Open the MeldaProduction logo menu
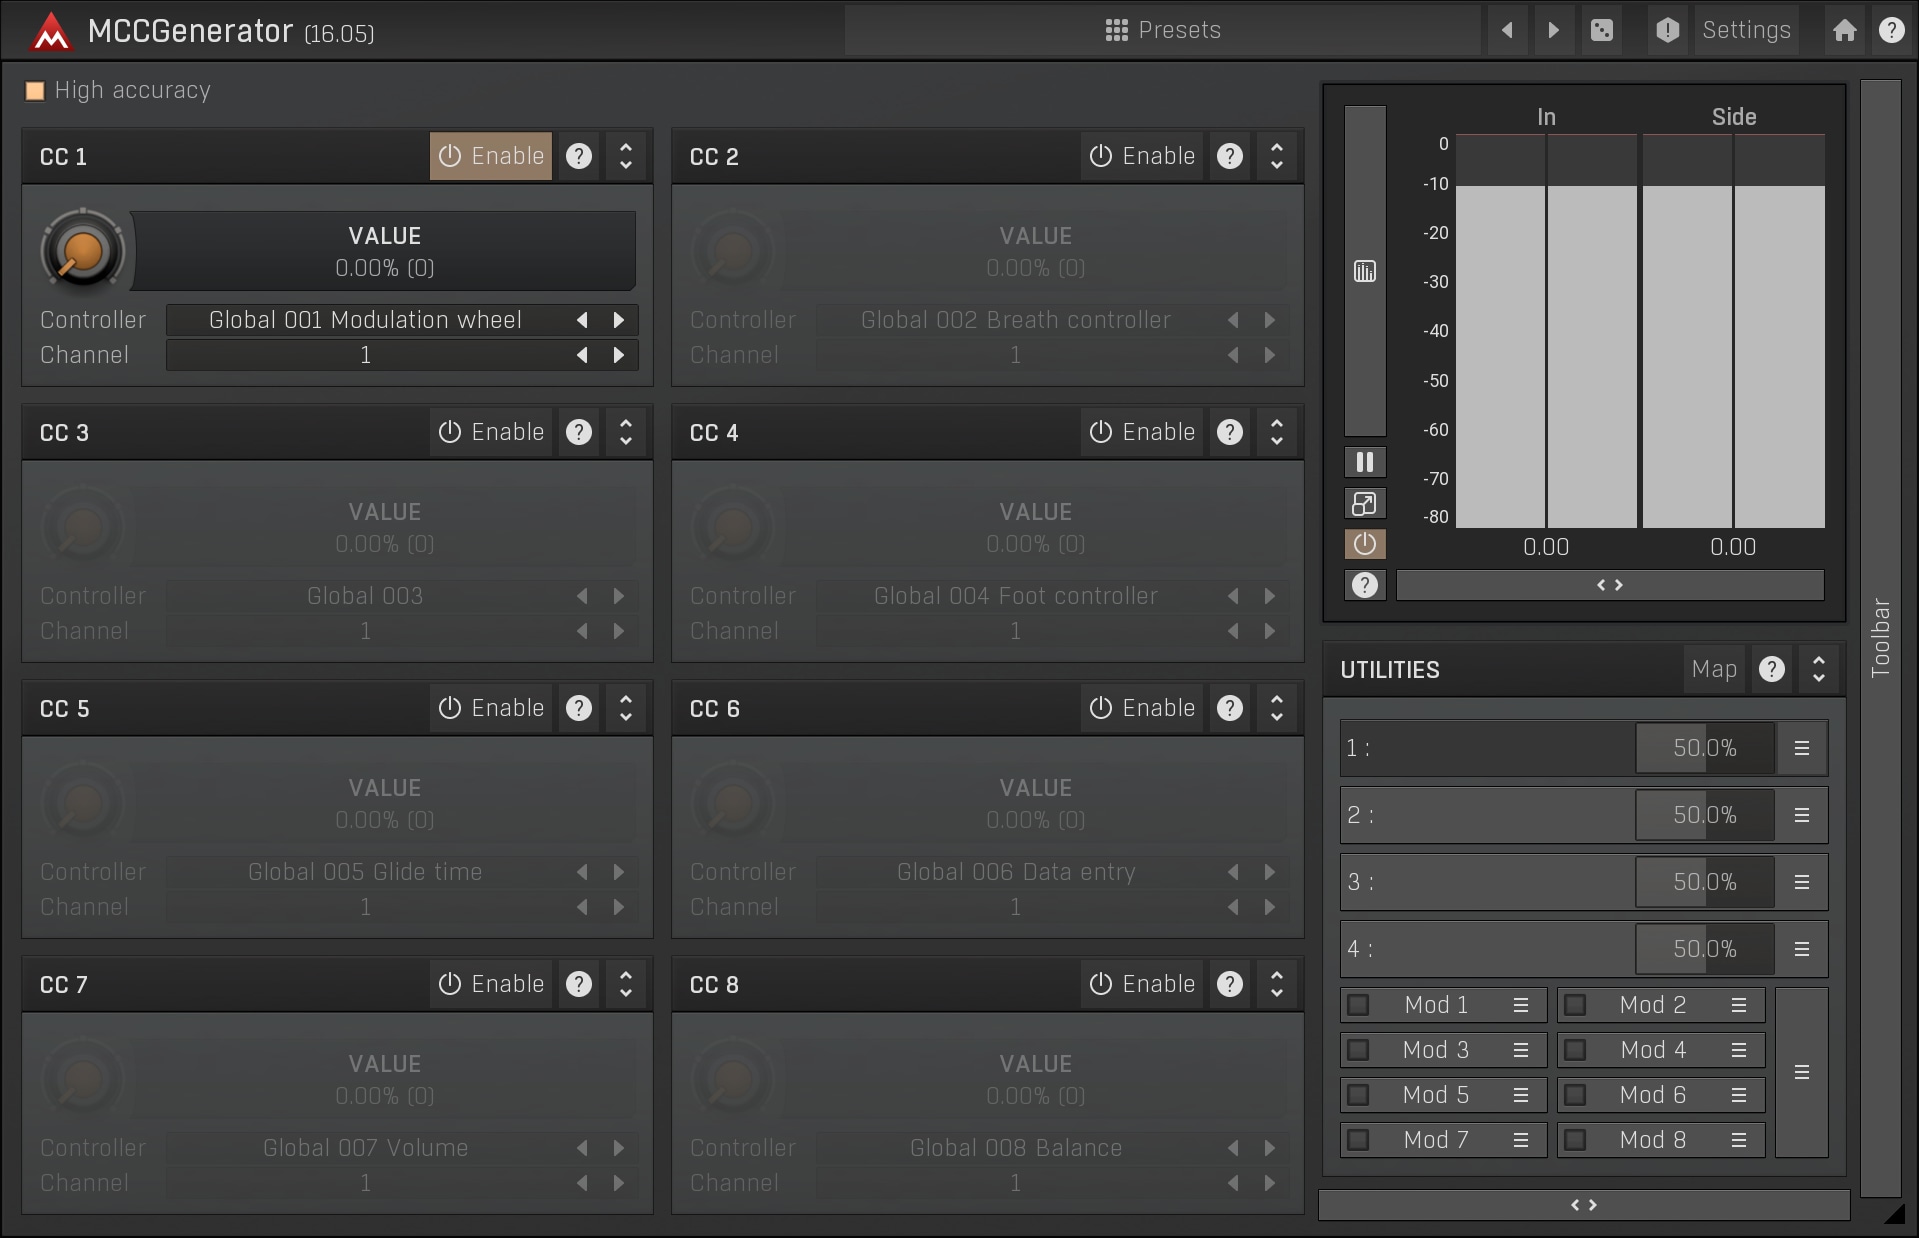The height and width of the screenshot is (1238, 1919). pyautogui.click(x=51, y=32)
